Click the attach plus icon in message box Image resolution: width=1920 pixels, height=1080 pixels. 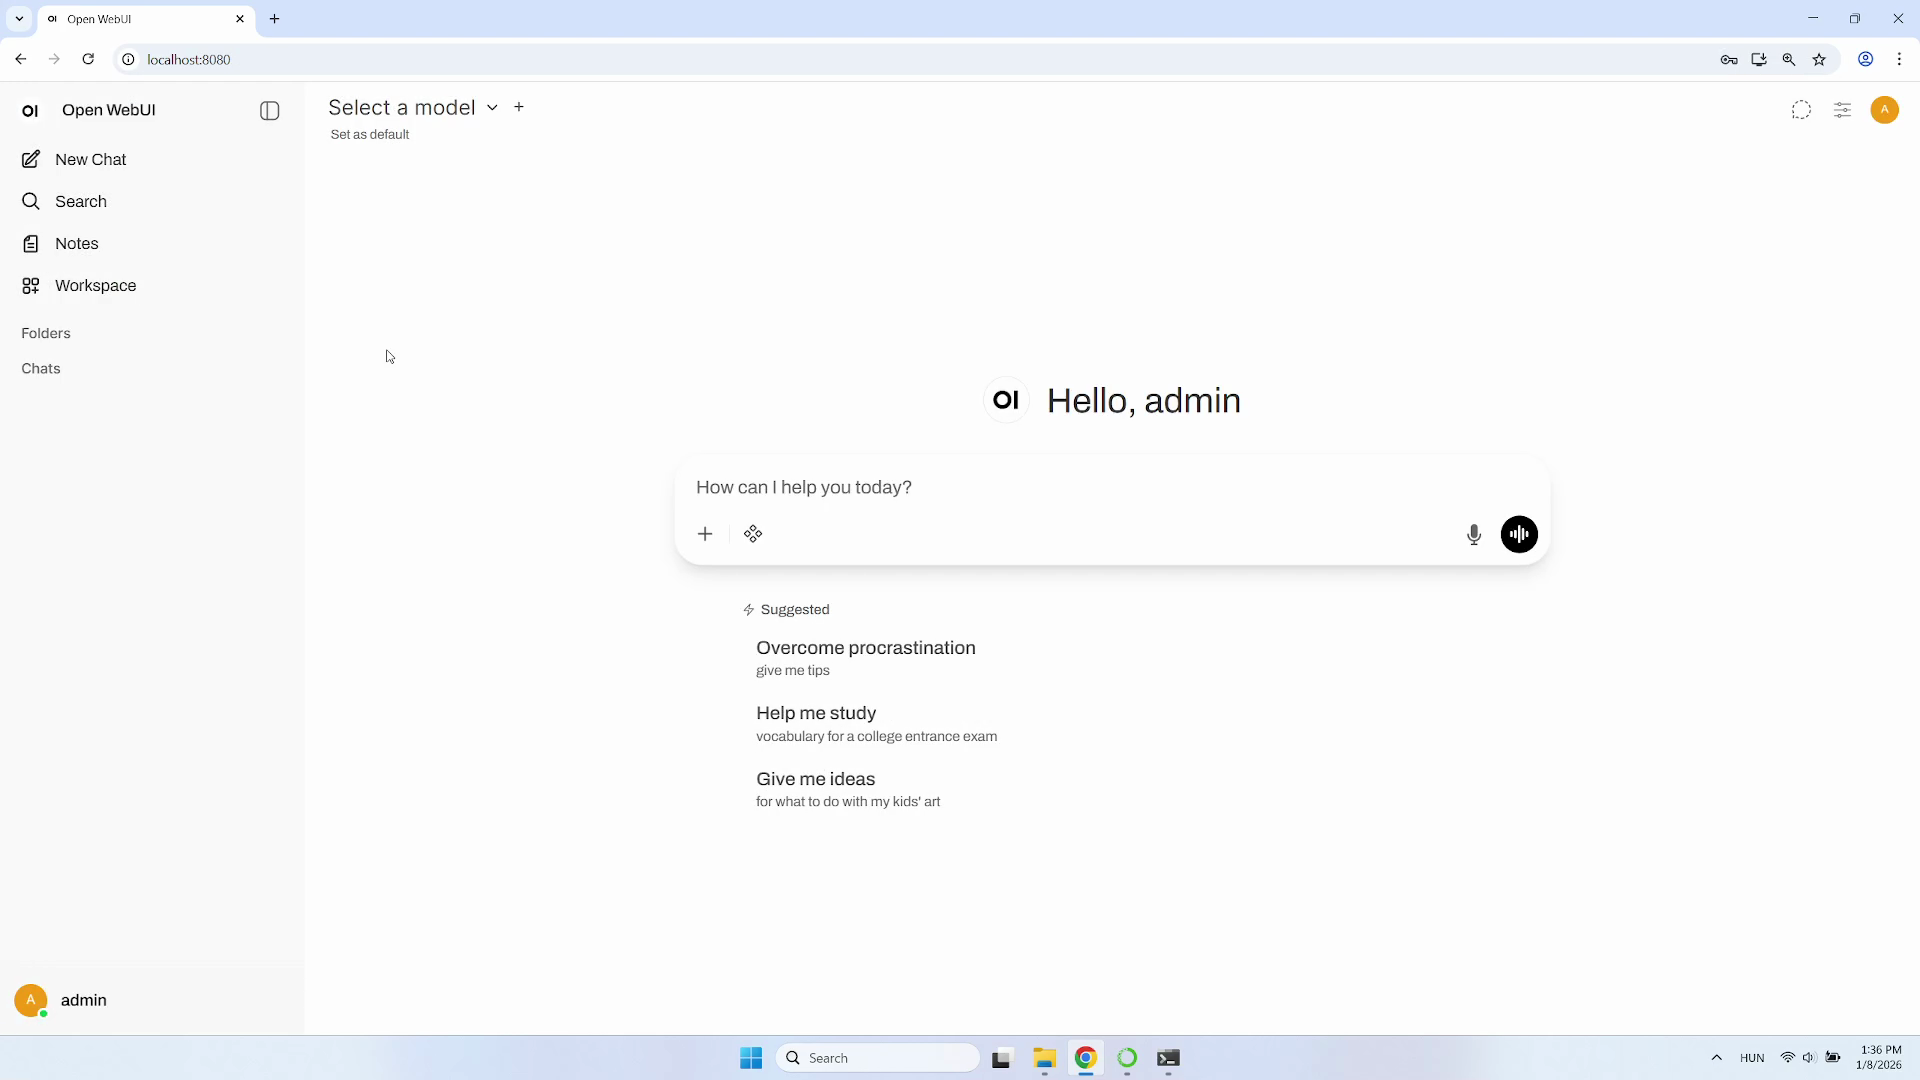coord(705,534)
